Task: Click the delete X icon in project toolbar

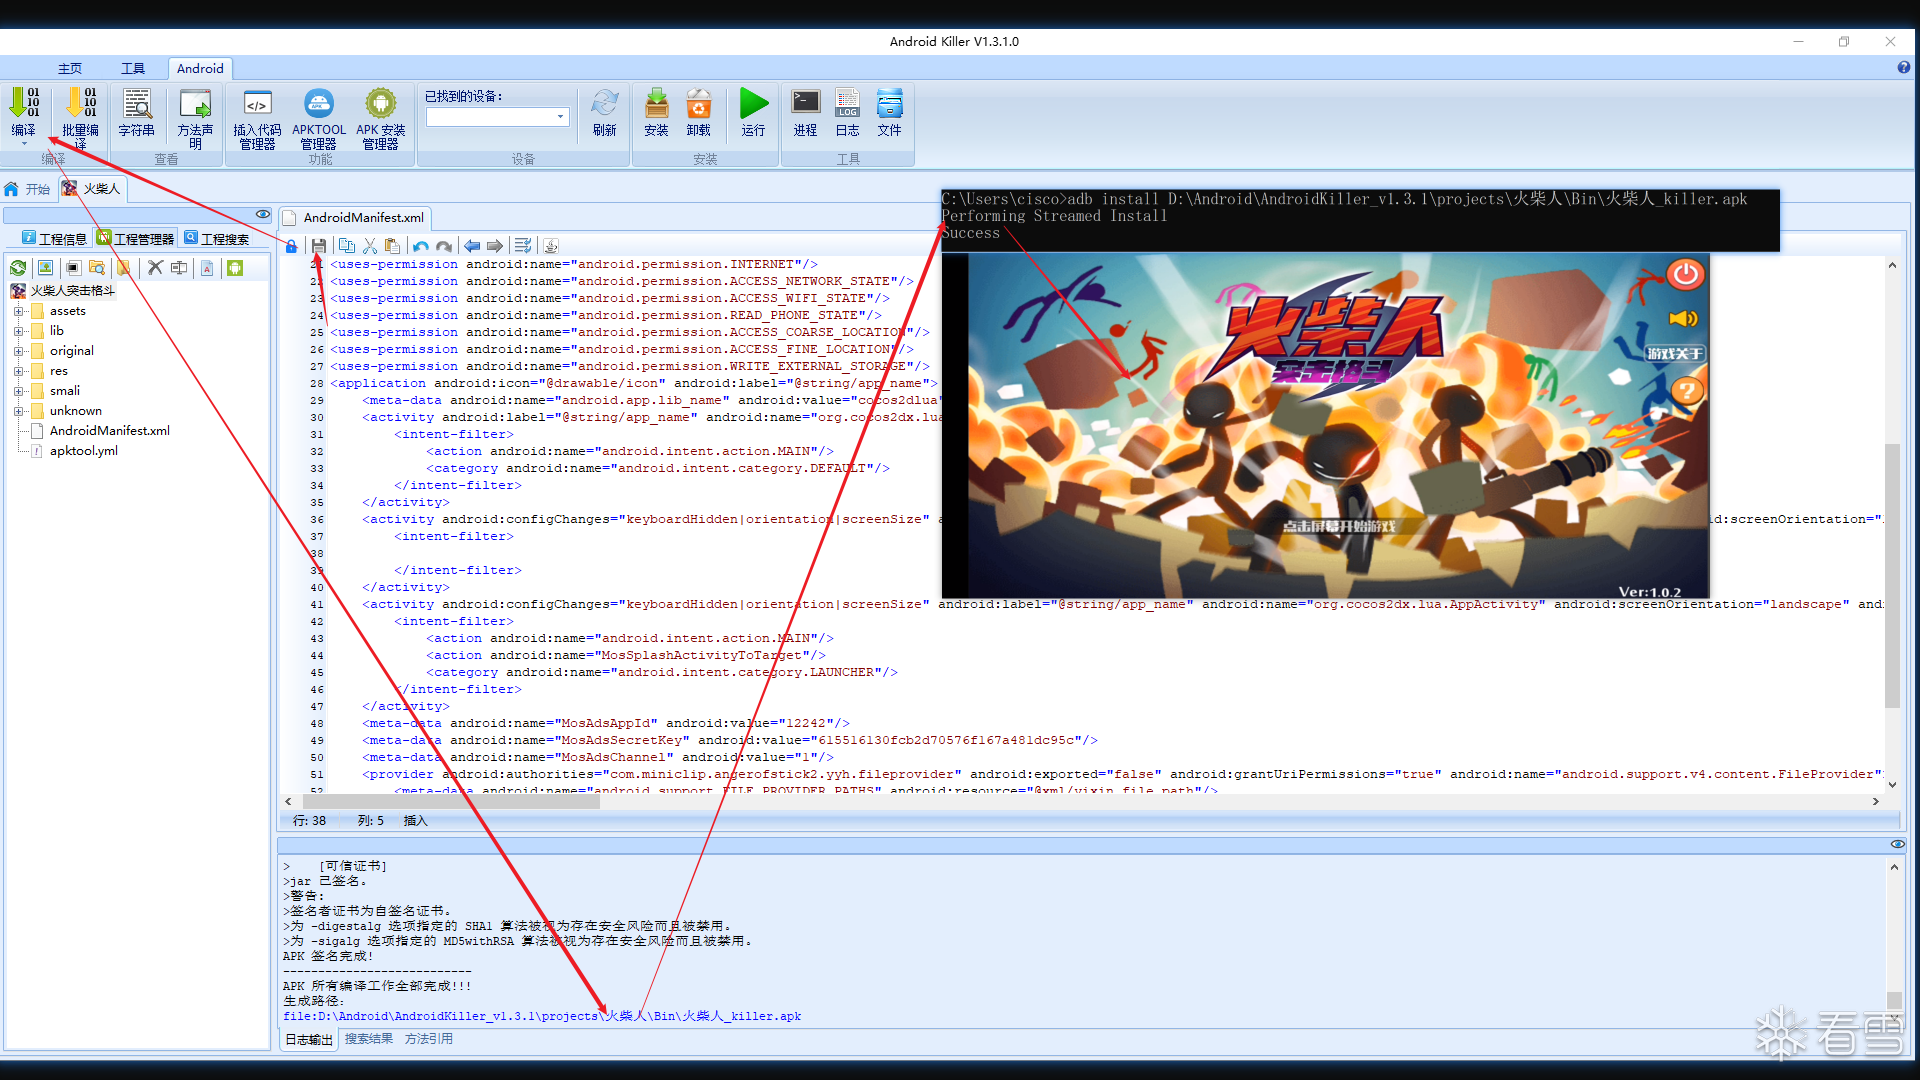Action: [x=155, y=267]
